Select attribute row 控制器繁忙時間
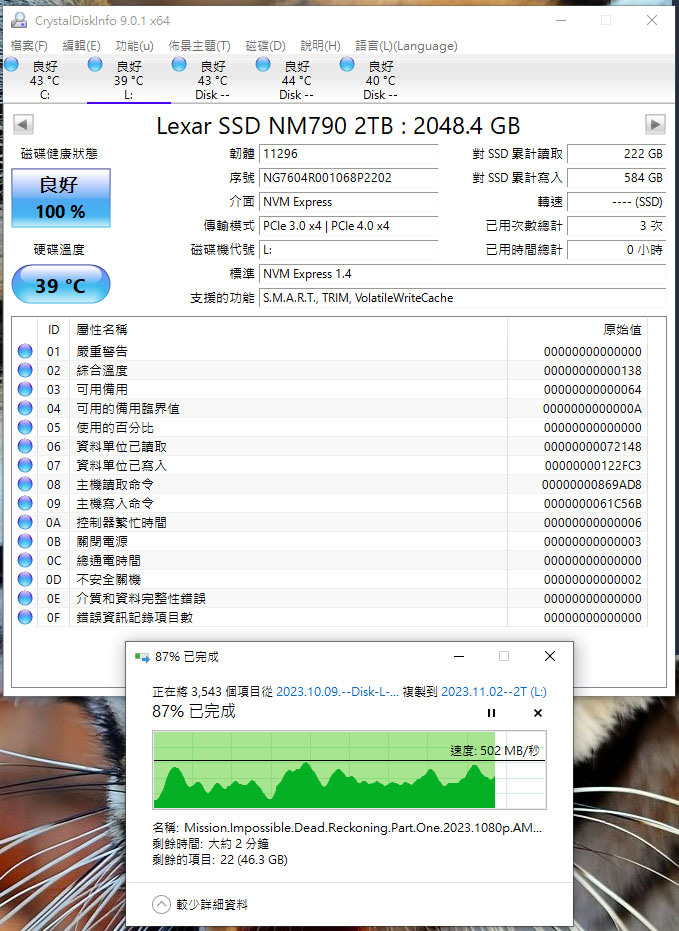Screen dimensions: 679x931 click(x=330, y=522)
